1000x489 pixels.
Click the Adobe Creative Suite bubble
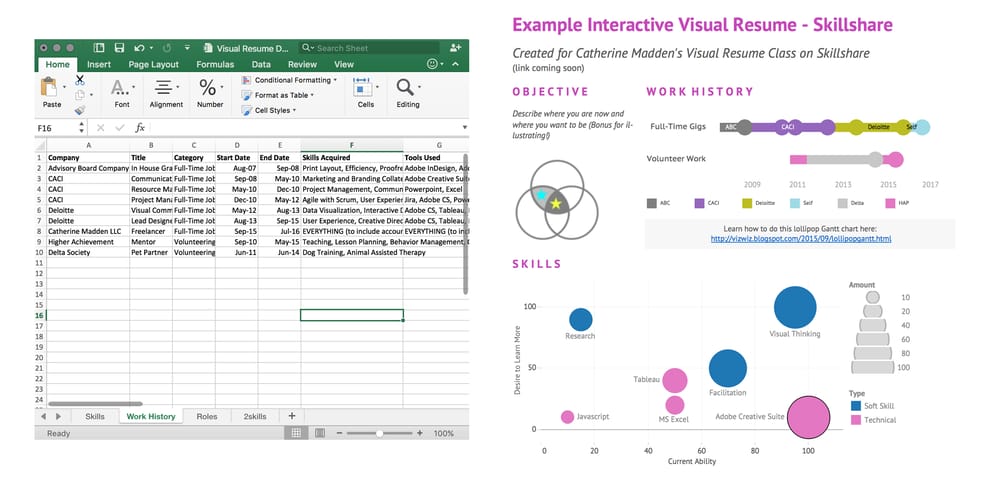(808, 418)
